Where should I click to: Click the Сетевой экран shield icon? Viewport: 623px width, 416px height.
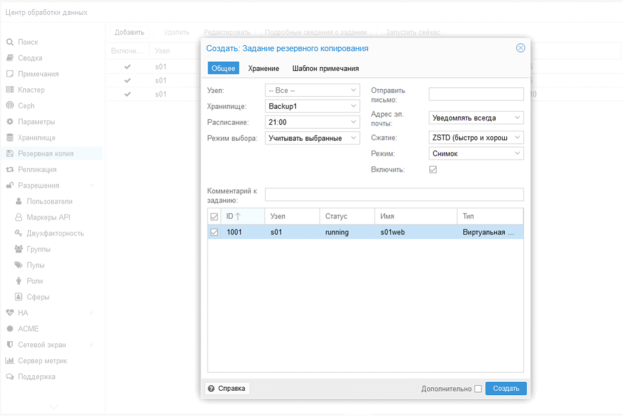pyautogui.click(x=9, y=345)
